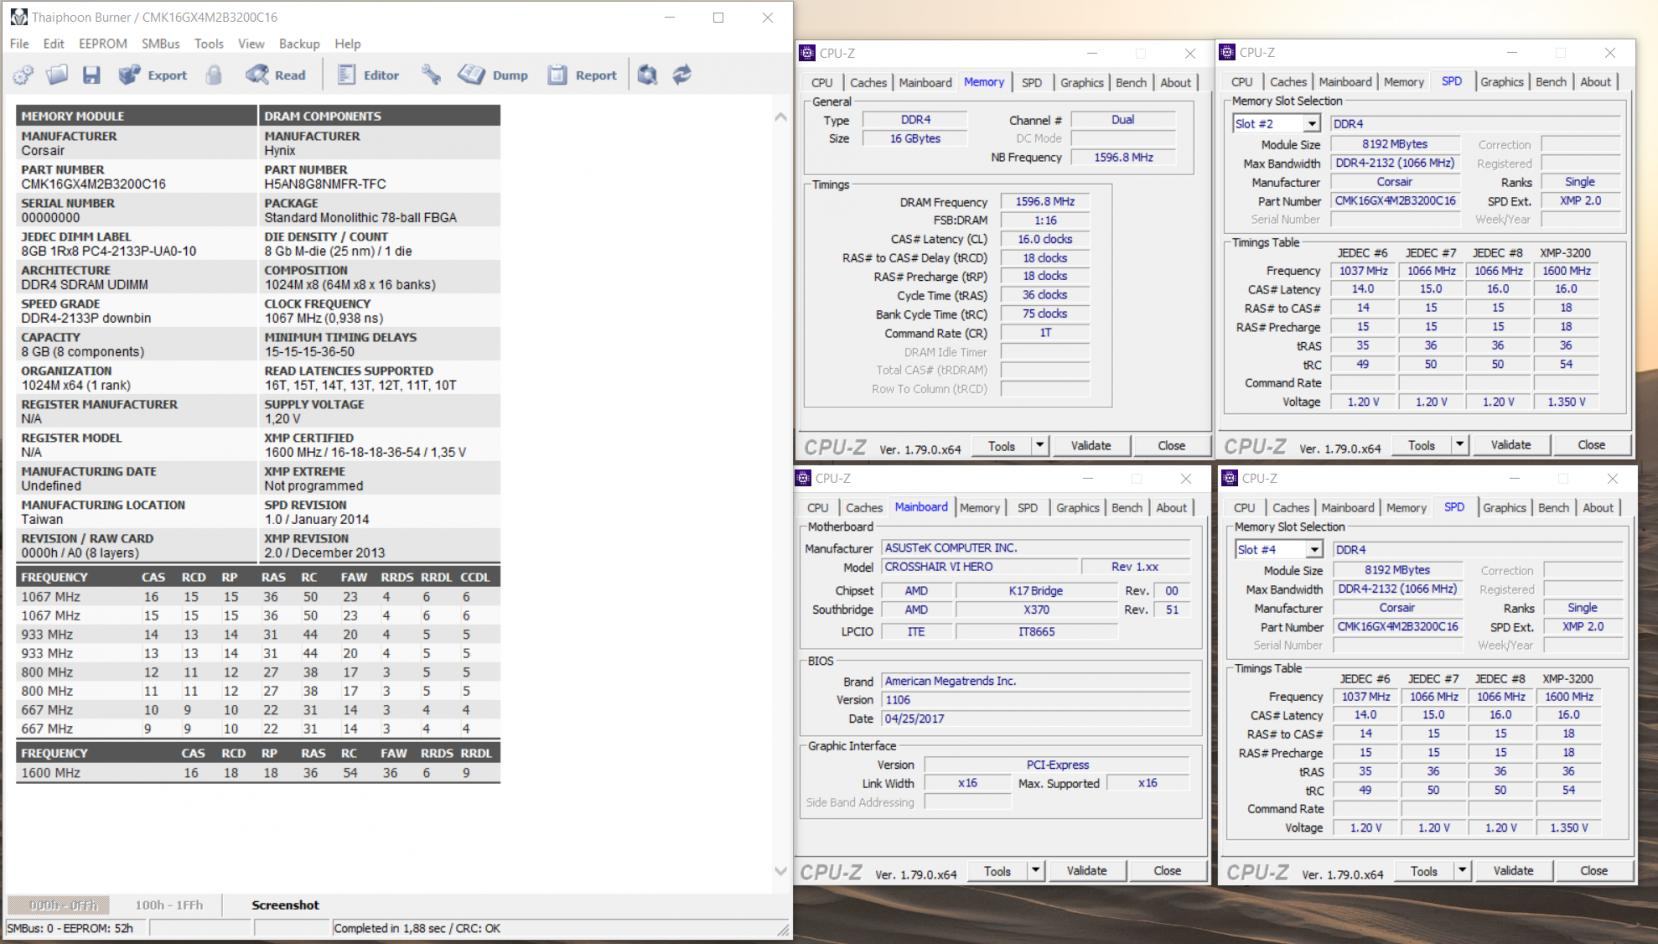Open Bench tab in CPU-Z Slot #2 window

(1551, 82)
